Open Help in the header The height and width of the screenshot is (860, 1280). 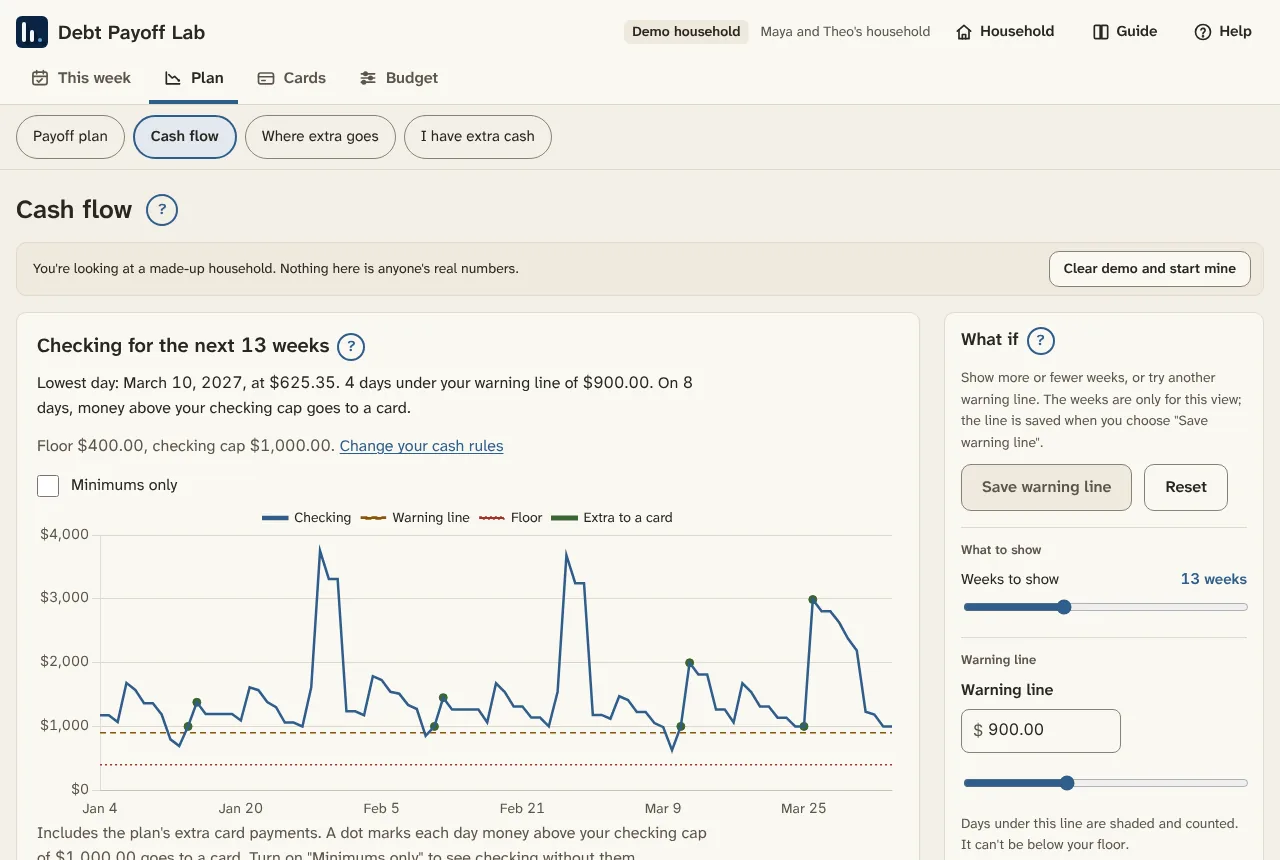(1223, 32)
